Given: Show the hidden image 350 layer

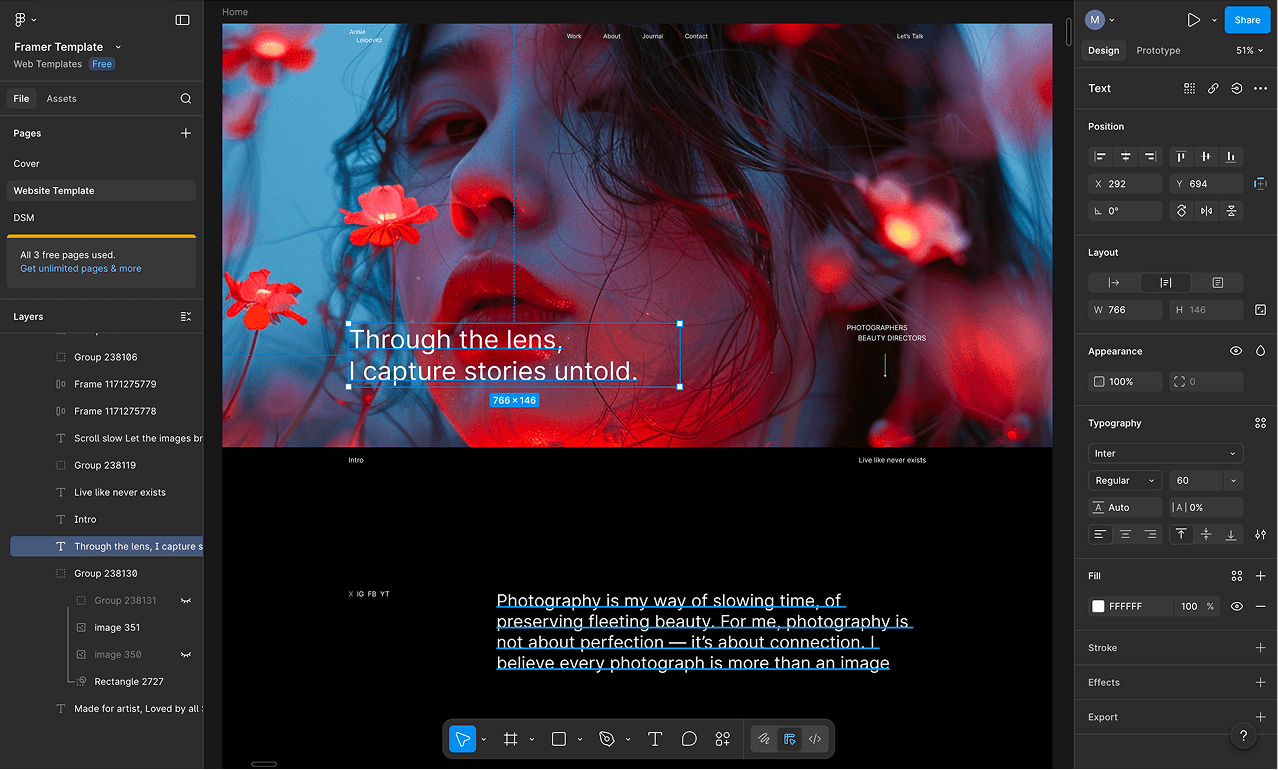Looking at the screenshot, I should click(185, 655).
